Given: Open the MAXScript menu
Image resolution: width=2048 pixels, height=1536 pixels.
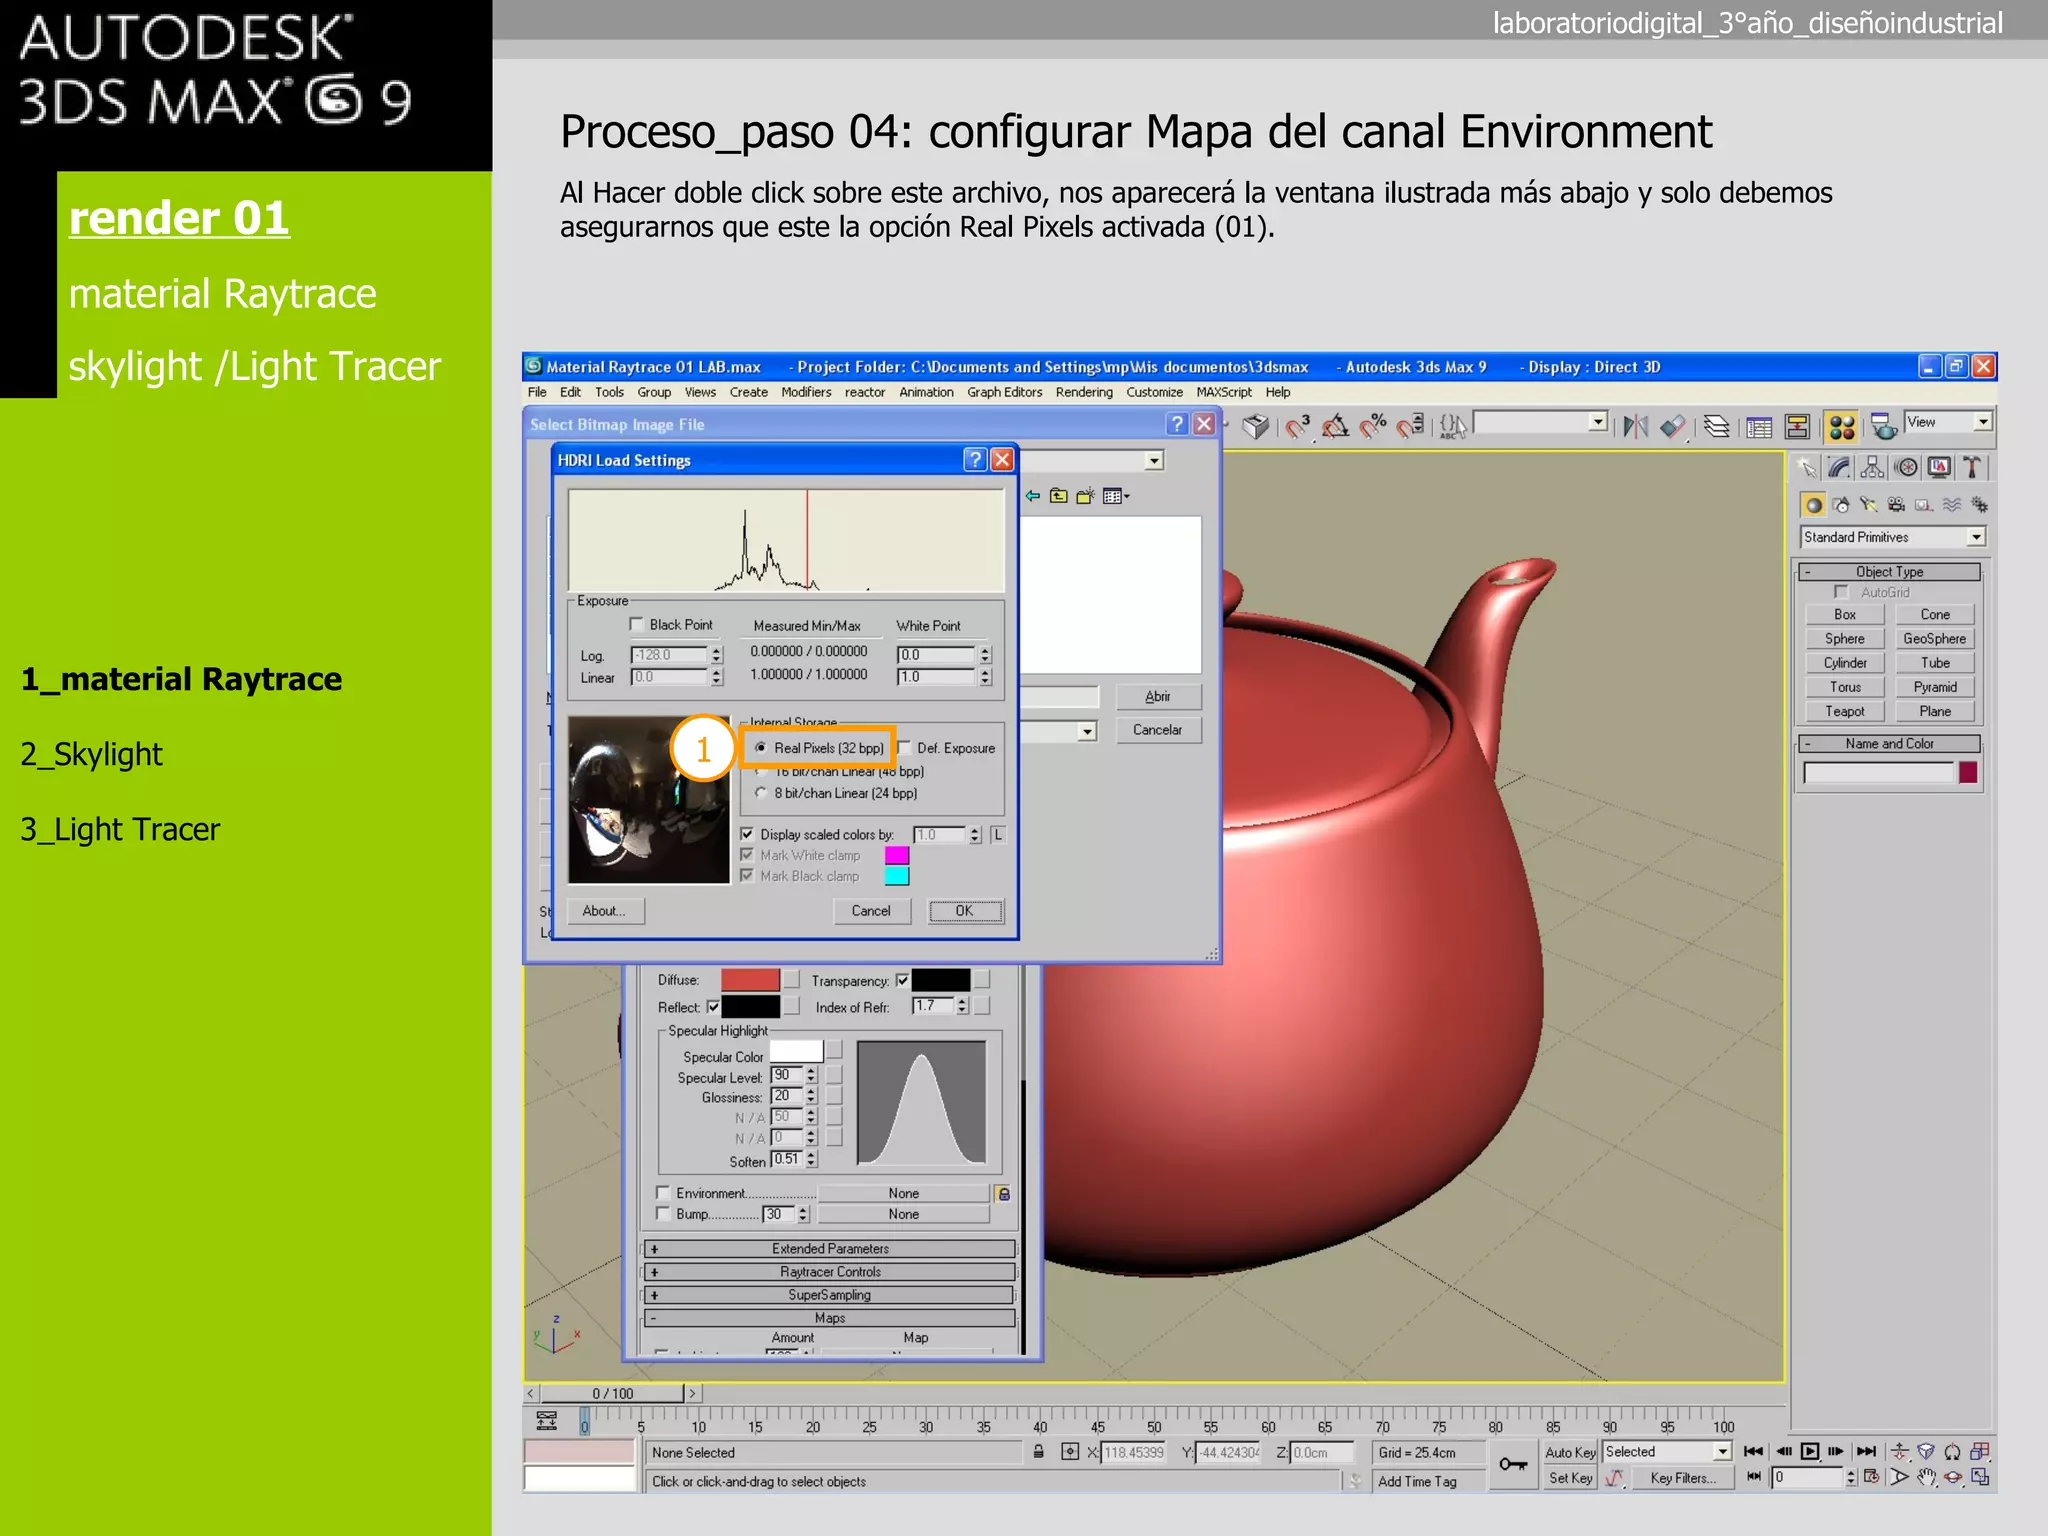Looking at the screenshot, I should pos(1224,392).
